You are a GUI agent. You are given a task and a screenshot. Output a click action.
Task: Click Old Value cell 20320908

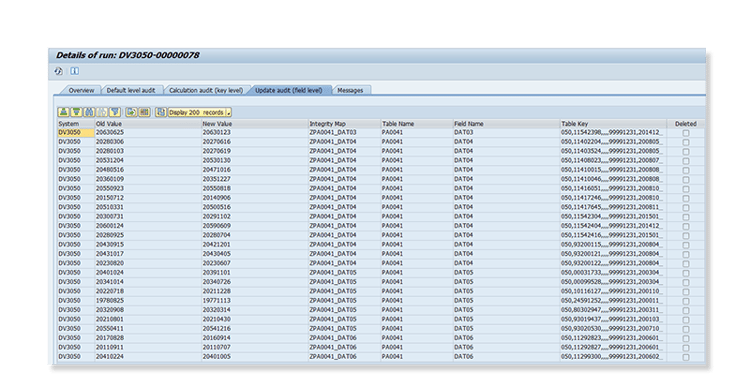tap(148, 310)
